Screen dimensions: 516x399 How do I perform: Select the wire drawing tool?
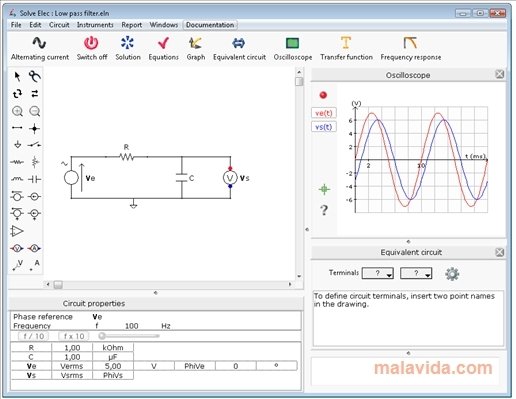tap(17, 128)
